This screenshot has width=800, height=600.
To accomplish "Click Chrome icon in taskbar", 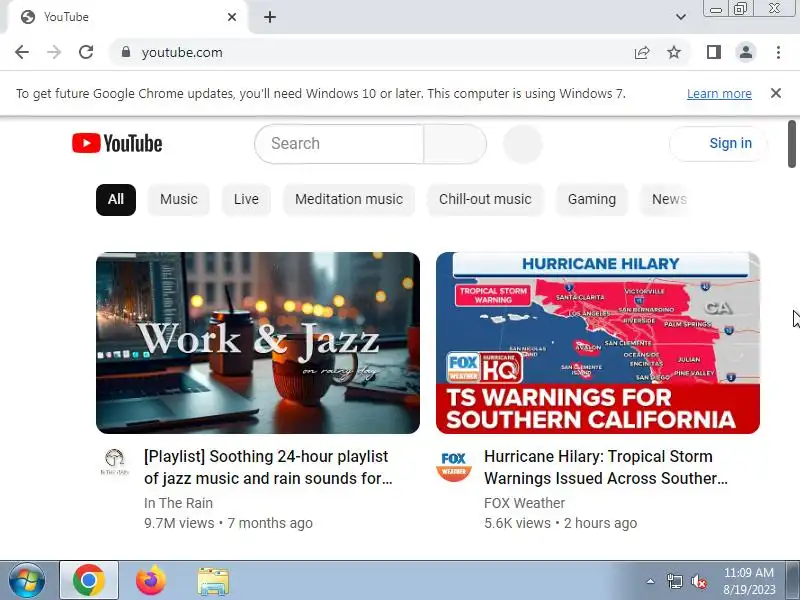I will (x=89, y=581).
